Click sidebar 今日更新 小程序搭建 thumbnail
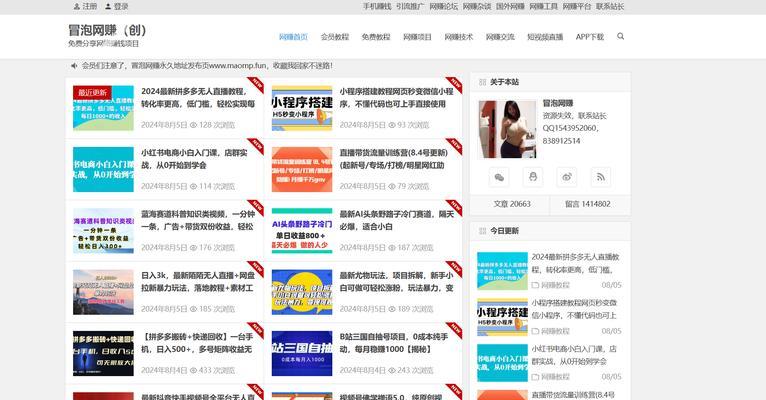 502,317
